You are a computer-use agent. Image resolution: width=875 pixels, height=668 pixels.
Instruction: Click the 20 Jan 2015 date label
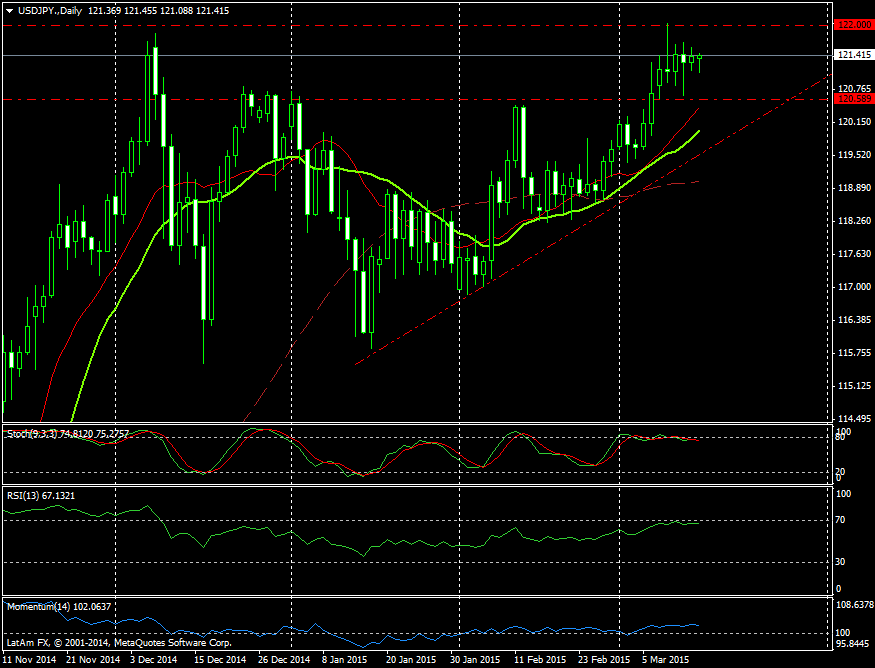pyautogui.click(x=412, y=660)
